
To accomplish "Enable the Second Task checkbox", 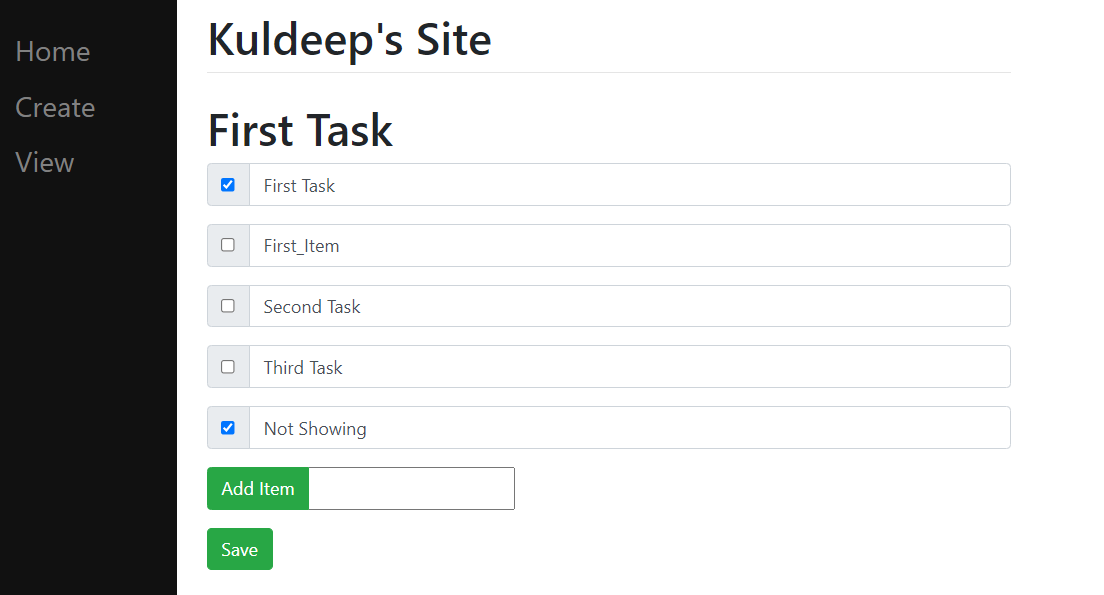I will (228, 306).
